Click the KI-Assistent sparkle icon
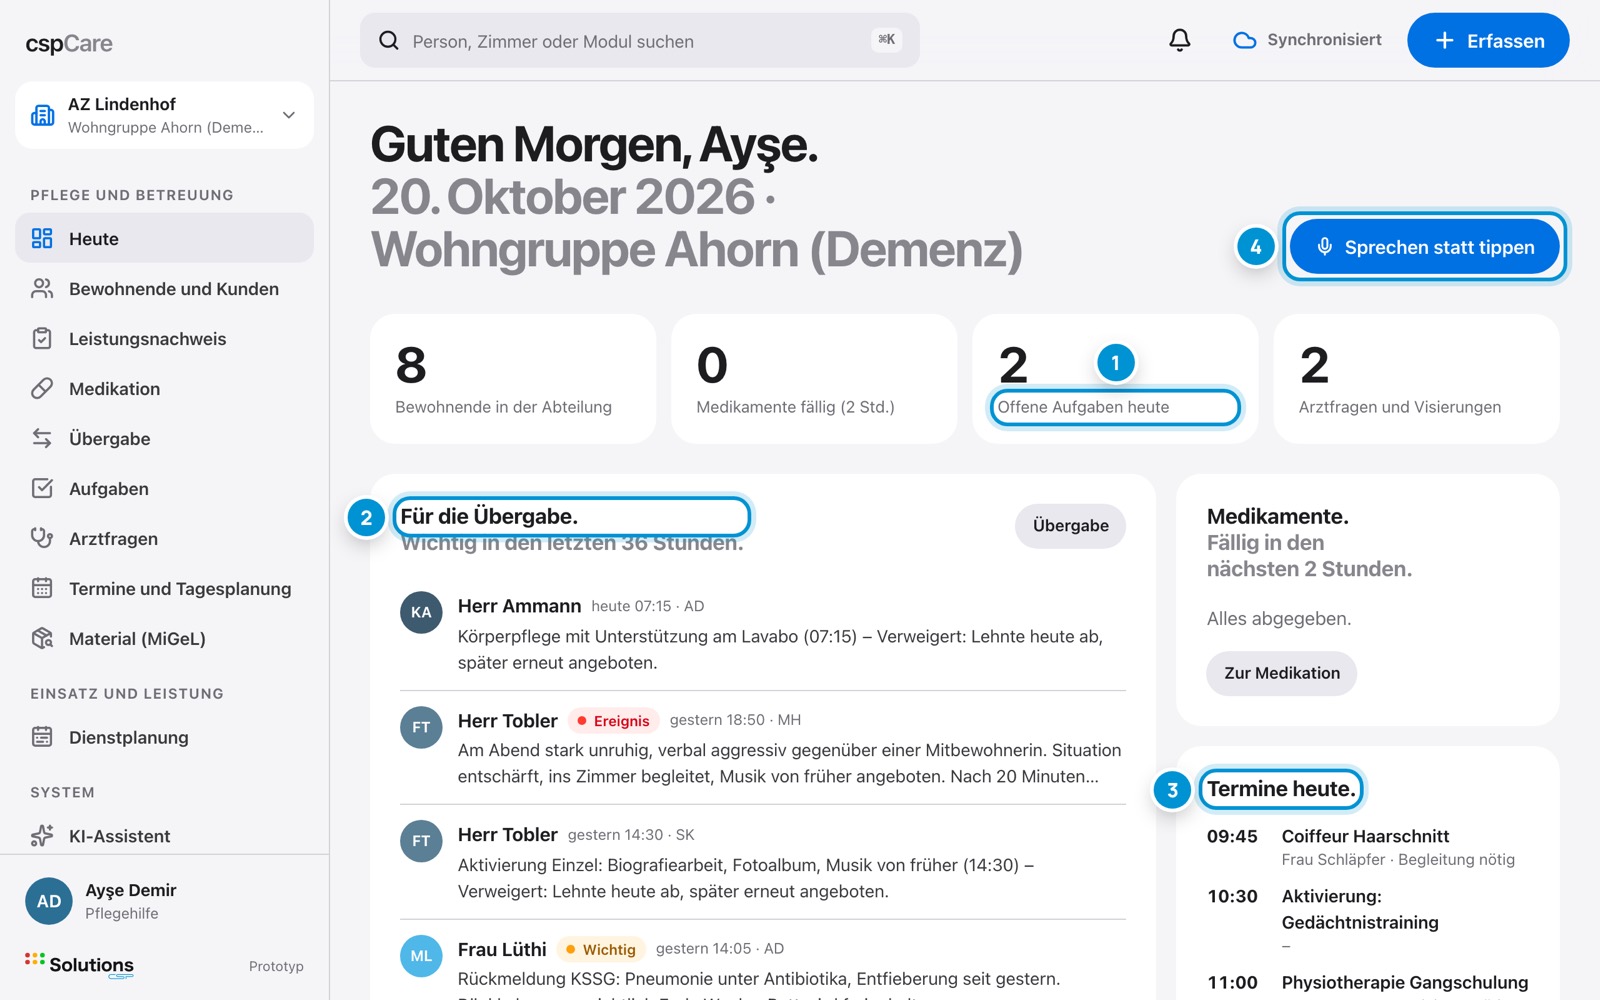 [42, 836]
